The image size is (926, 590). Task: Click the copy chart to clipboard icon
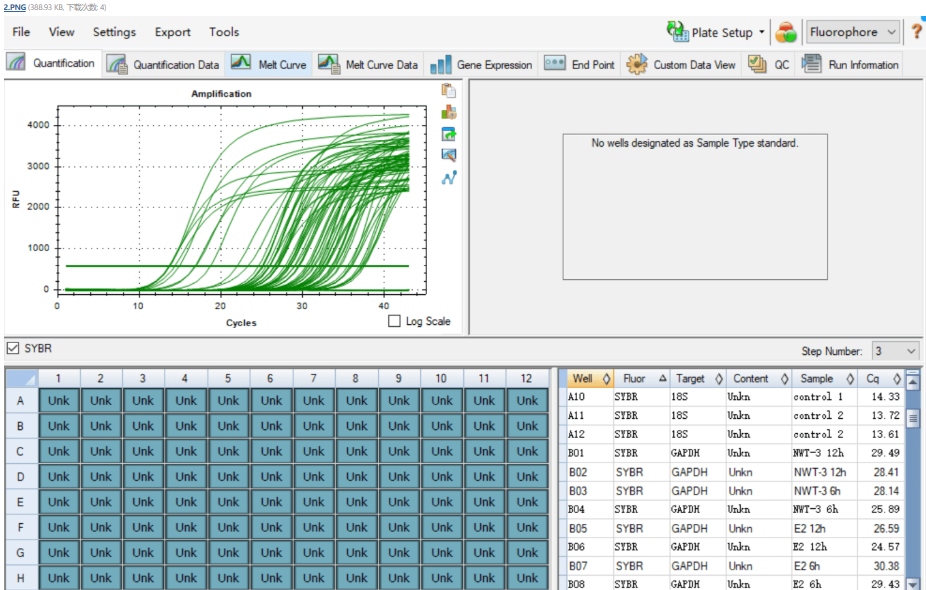click(x=449, y=90)
